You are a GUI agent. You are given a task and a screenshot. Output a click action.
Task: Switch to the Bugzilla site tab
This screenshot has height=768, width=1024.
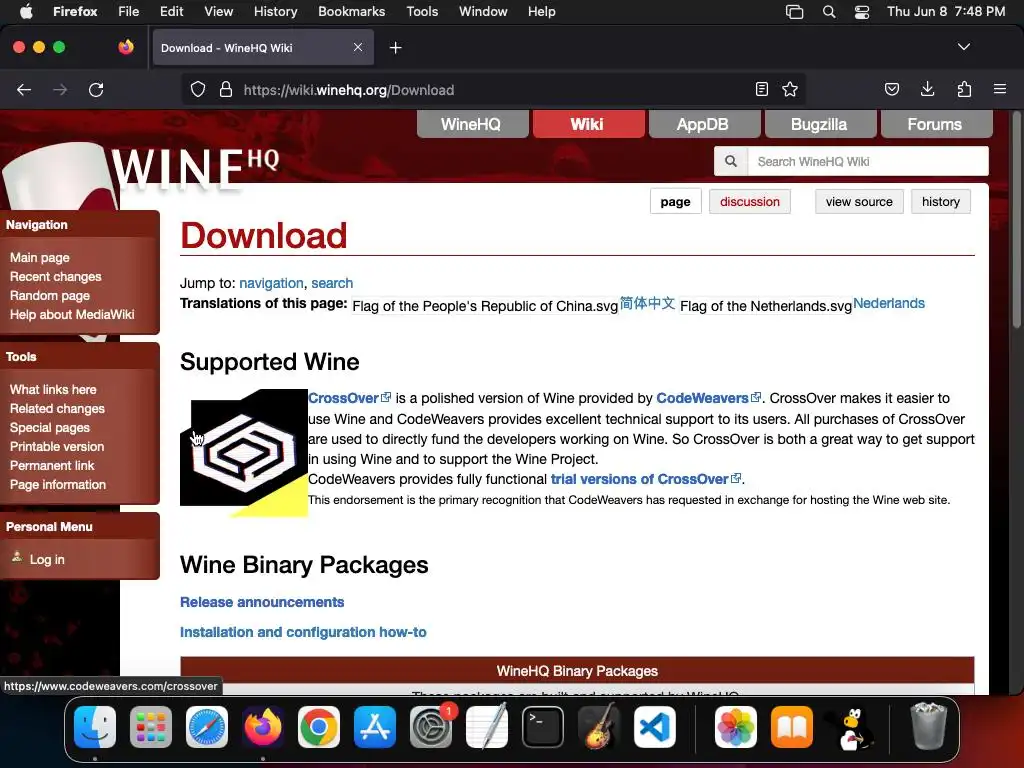pos(821,124)
